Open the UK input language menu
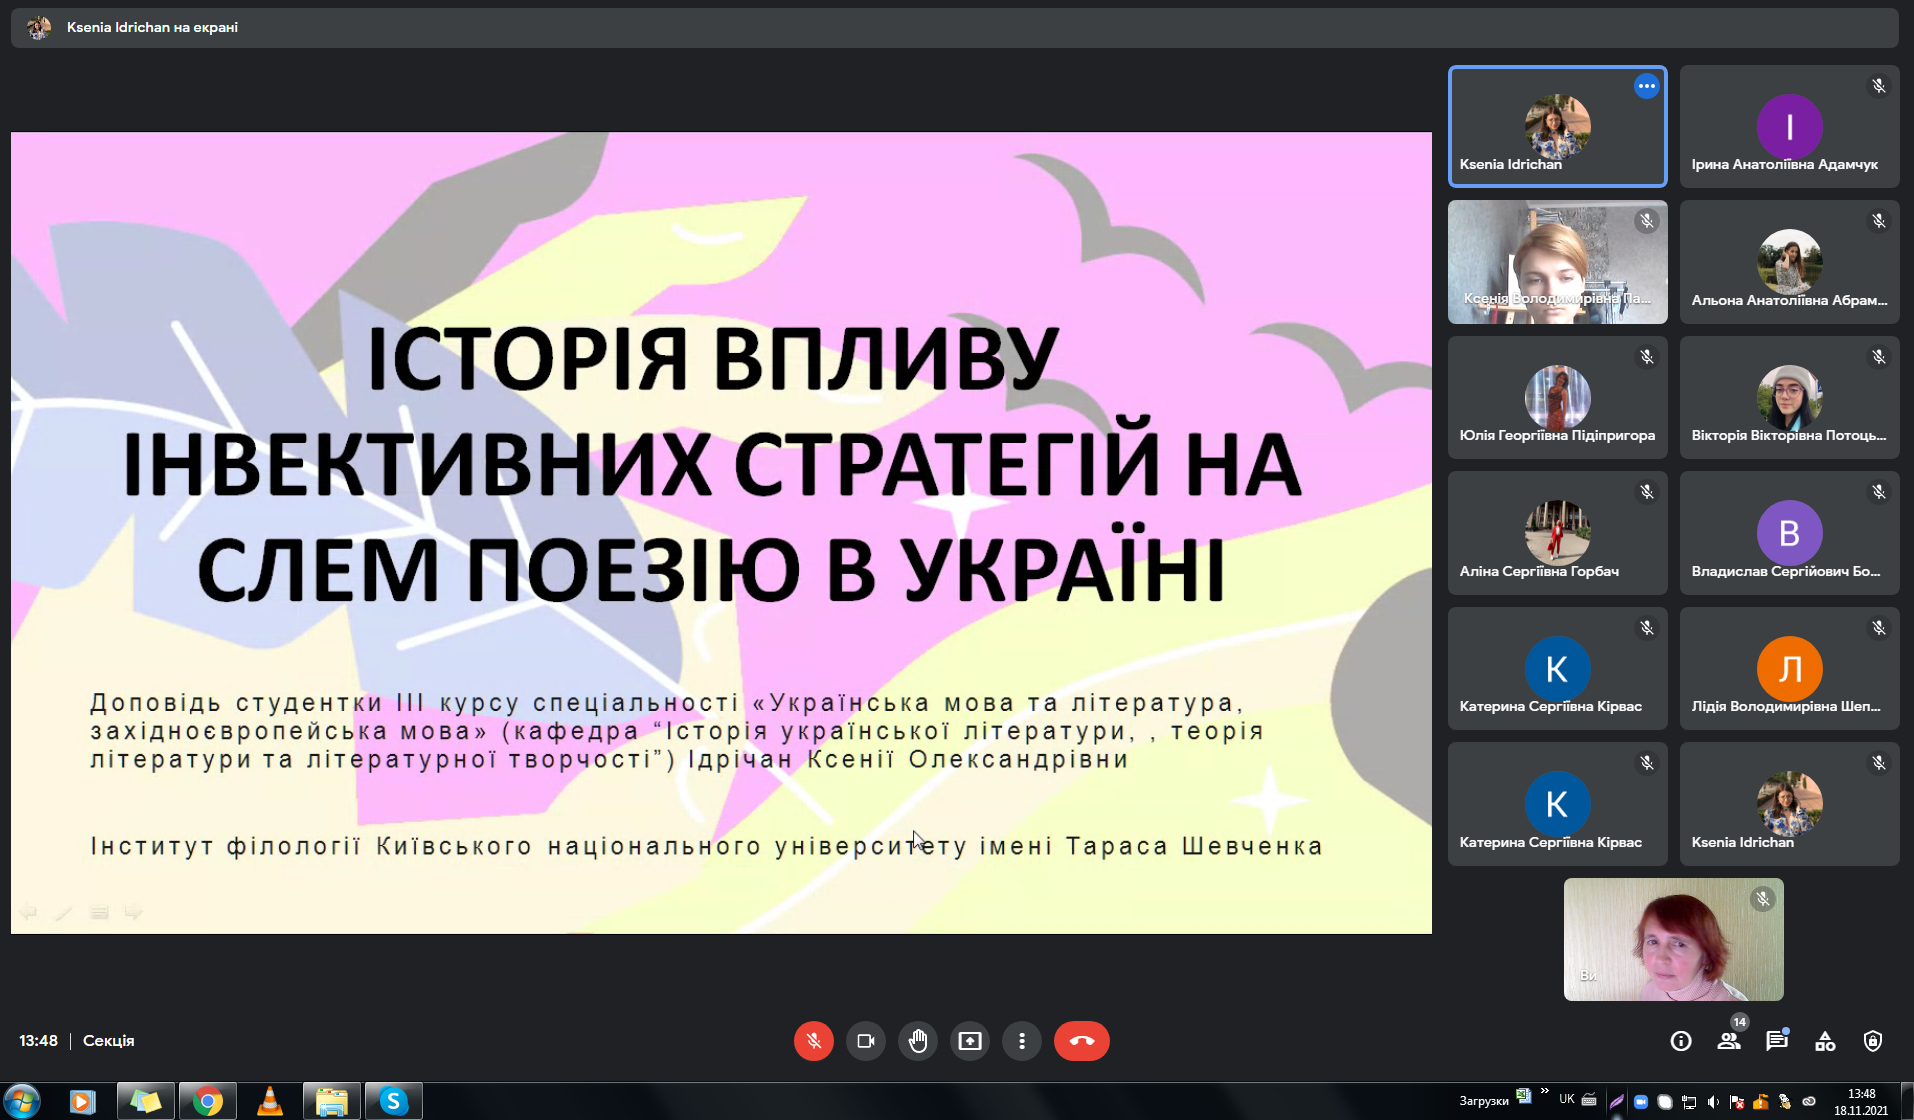1914x1120 pixels. tap(1566, 1099)
